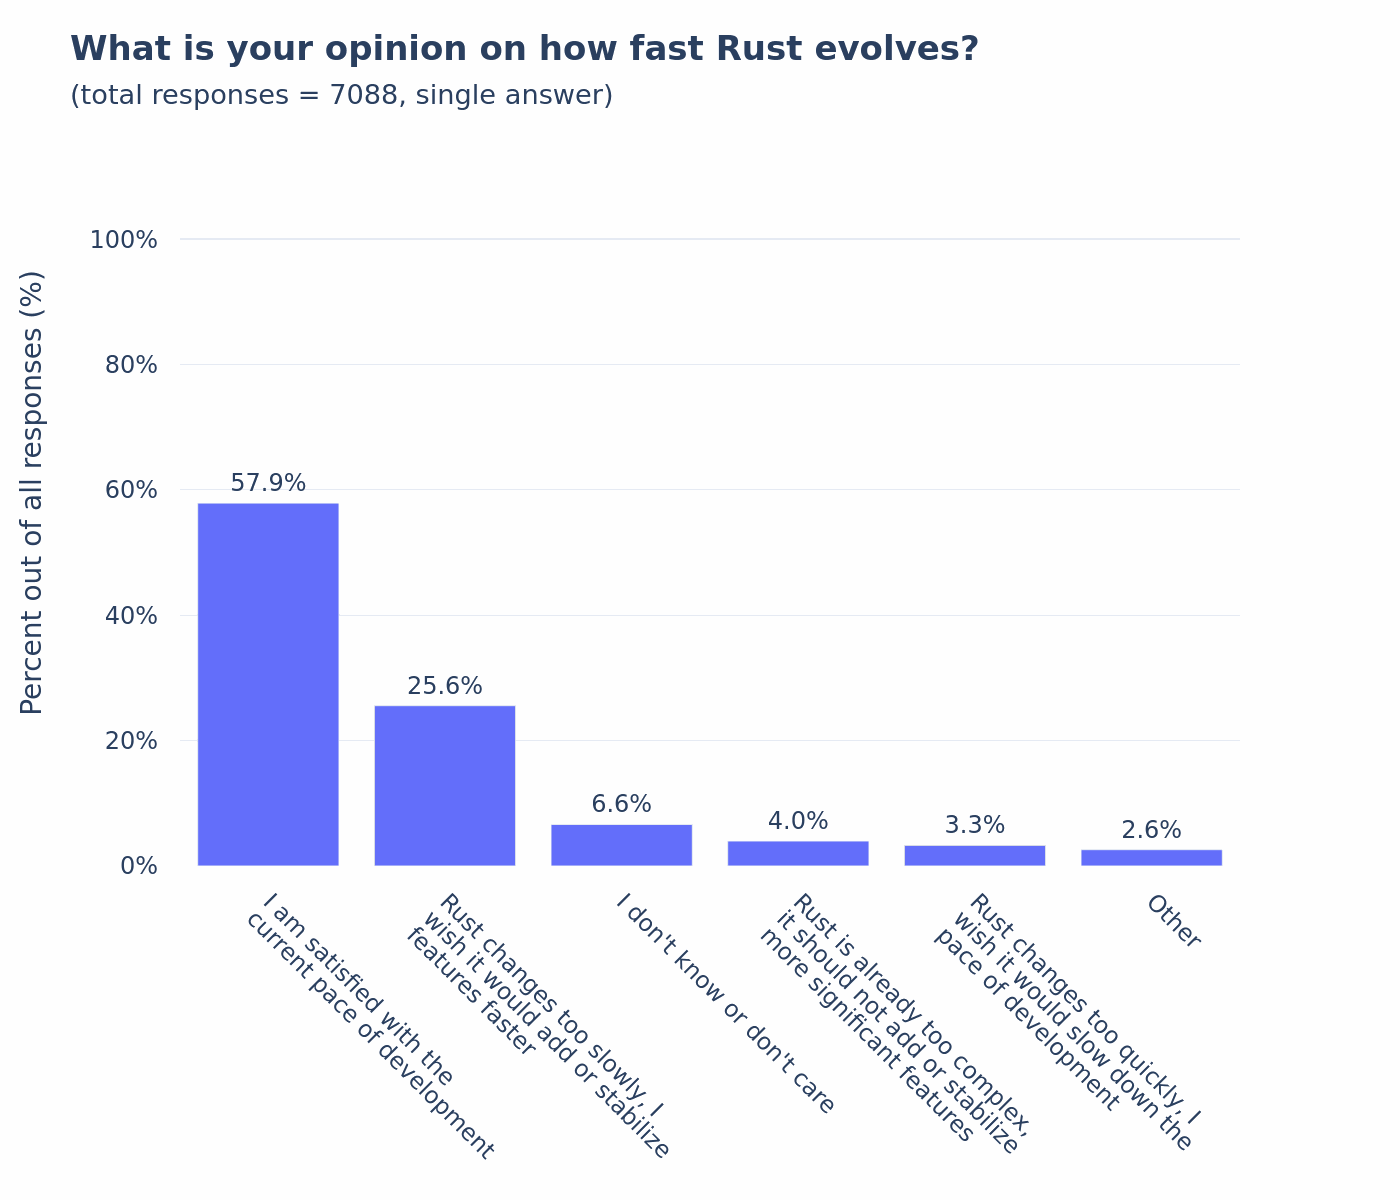Click the 2.6% Other bar
The image size is (1400, 1200).
click(1151, 857)
